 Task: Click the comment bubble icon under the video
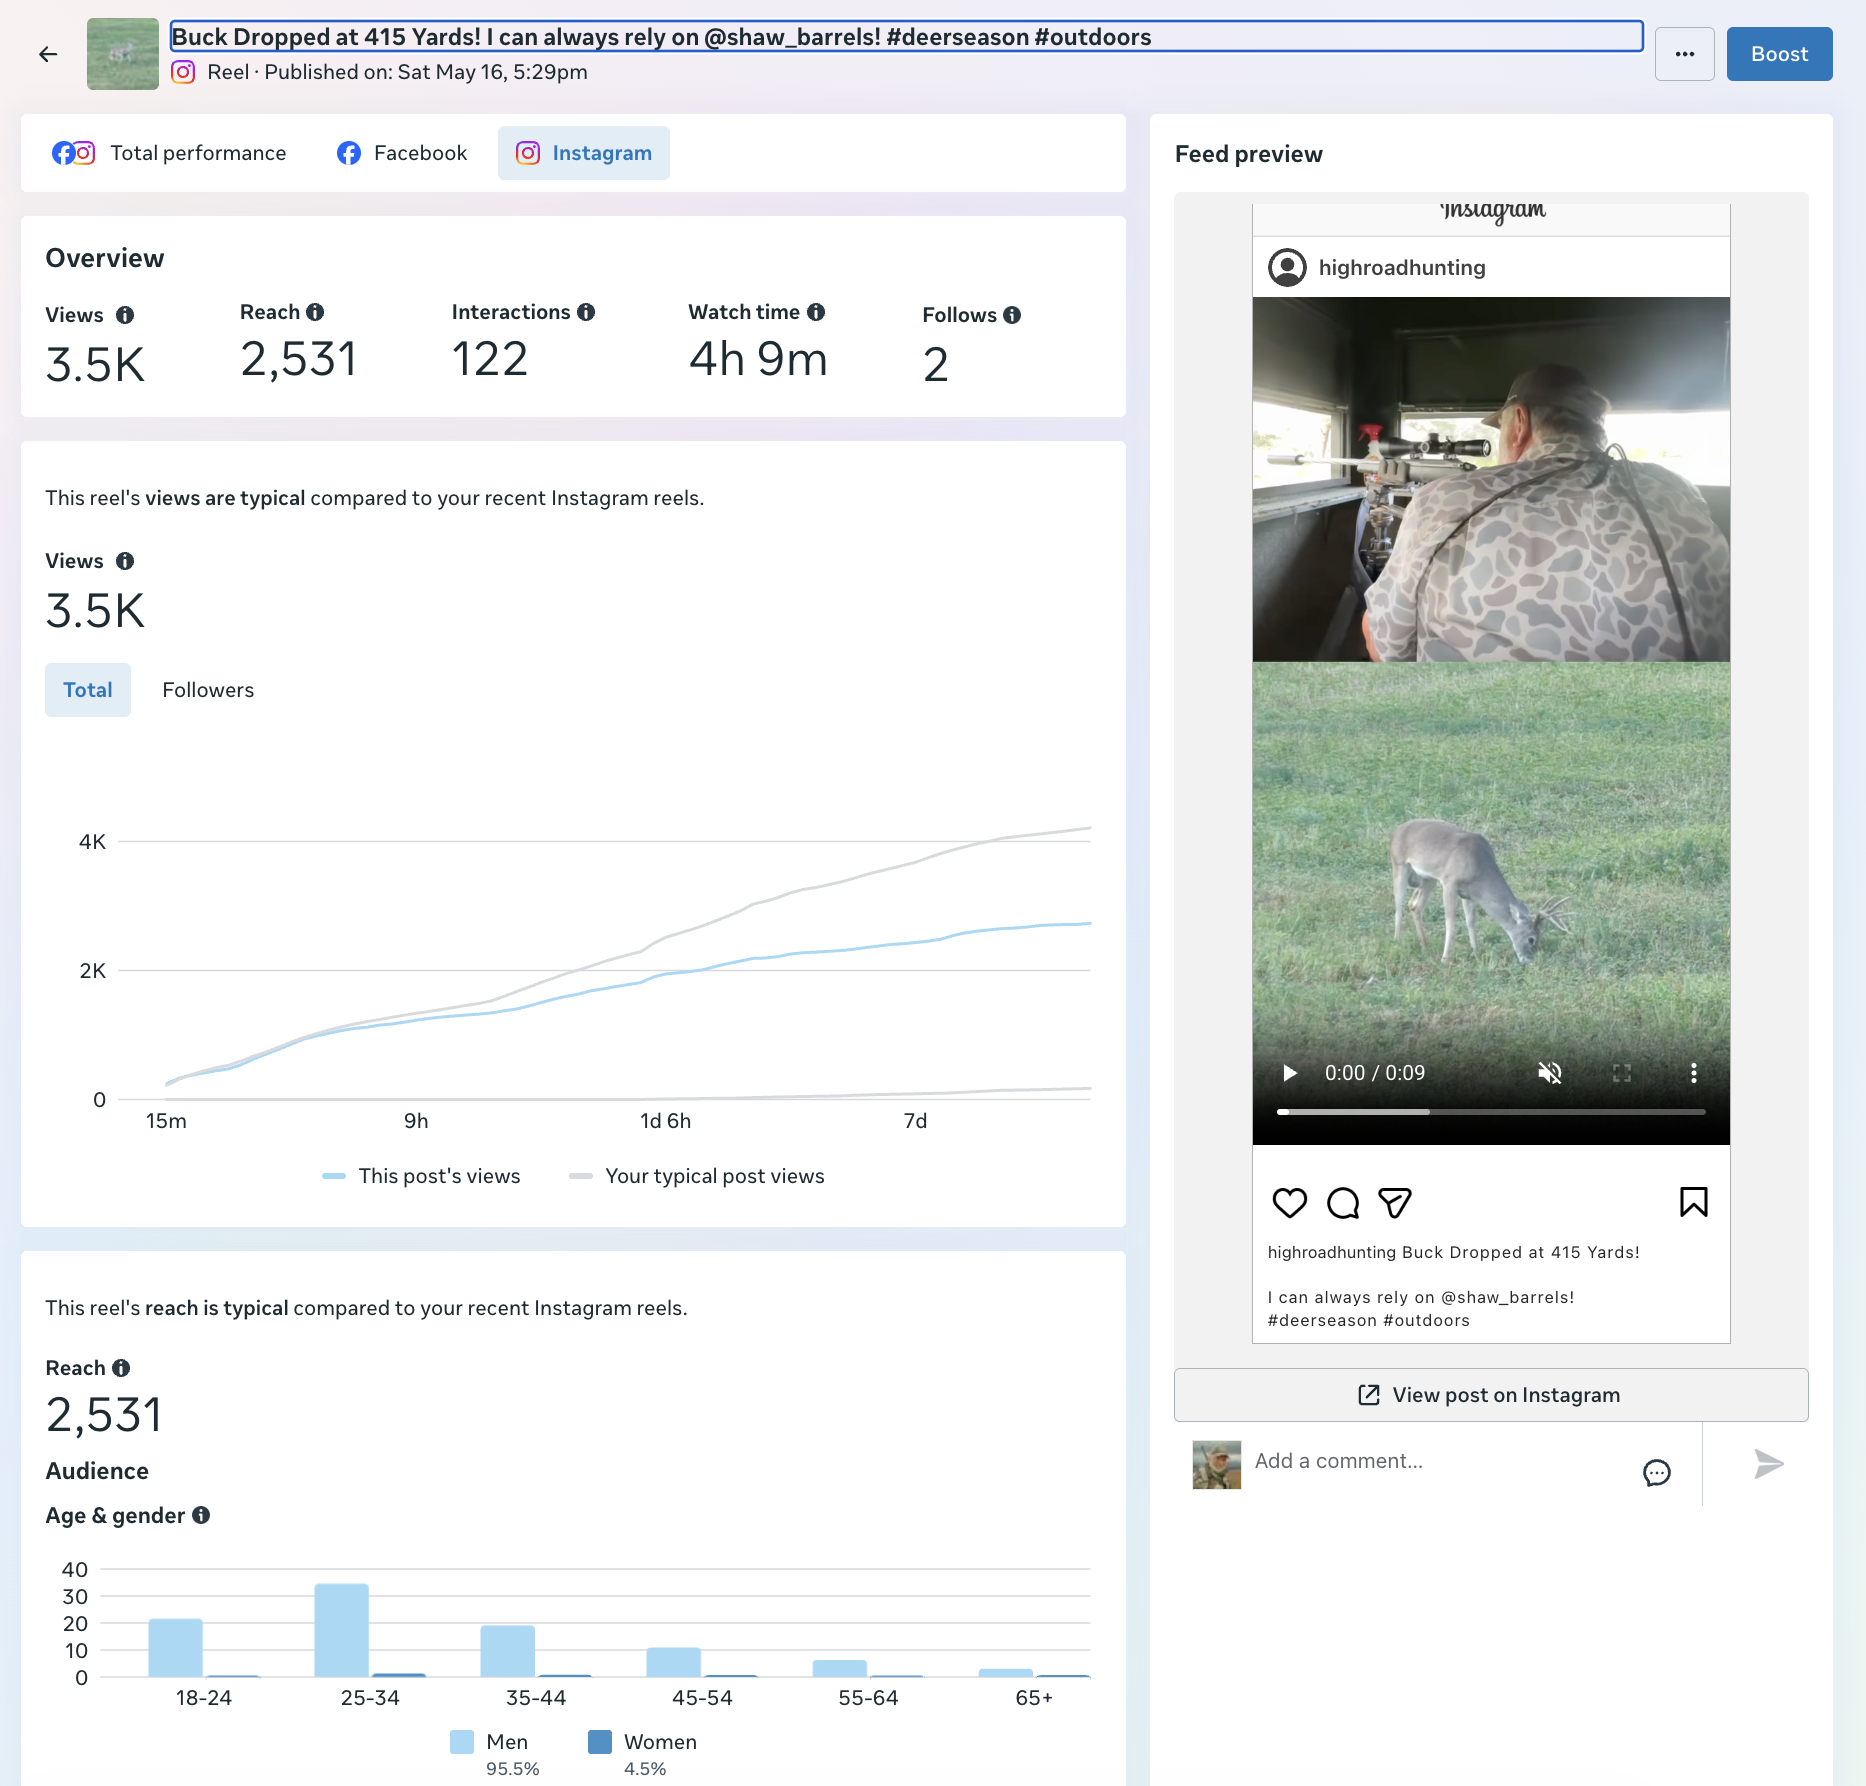pos(1342,1202)
